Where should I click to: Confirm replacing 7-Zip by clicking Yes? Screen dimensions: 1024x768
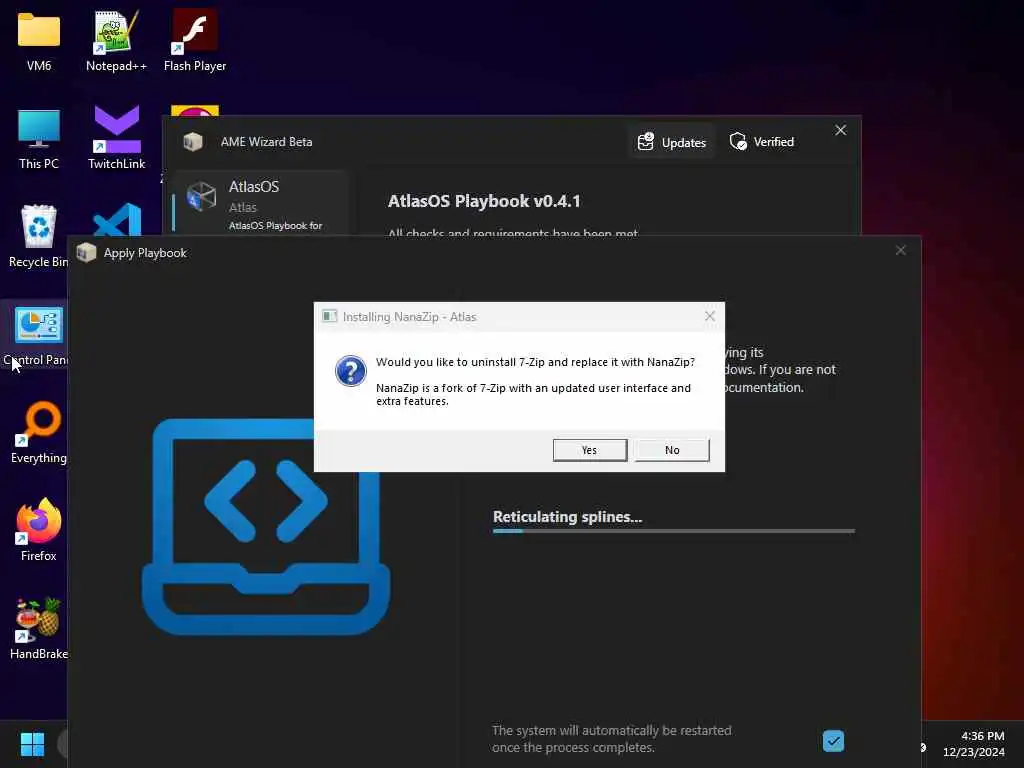tap(589, 450)
